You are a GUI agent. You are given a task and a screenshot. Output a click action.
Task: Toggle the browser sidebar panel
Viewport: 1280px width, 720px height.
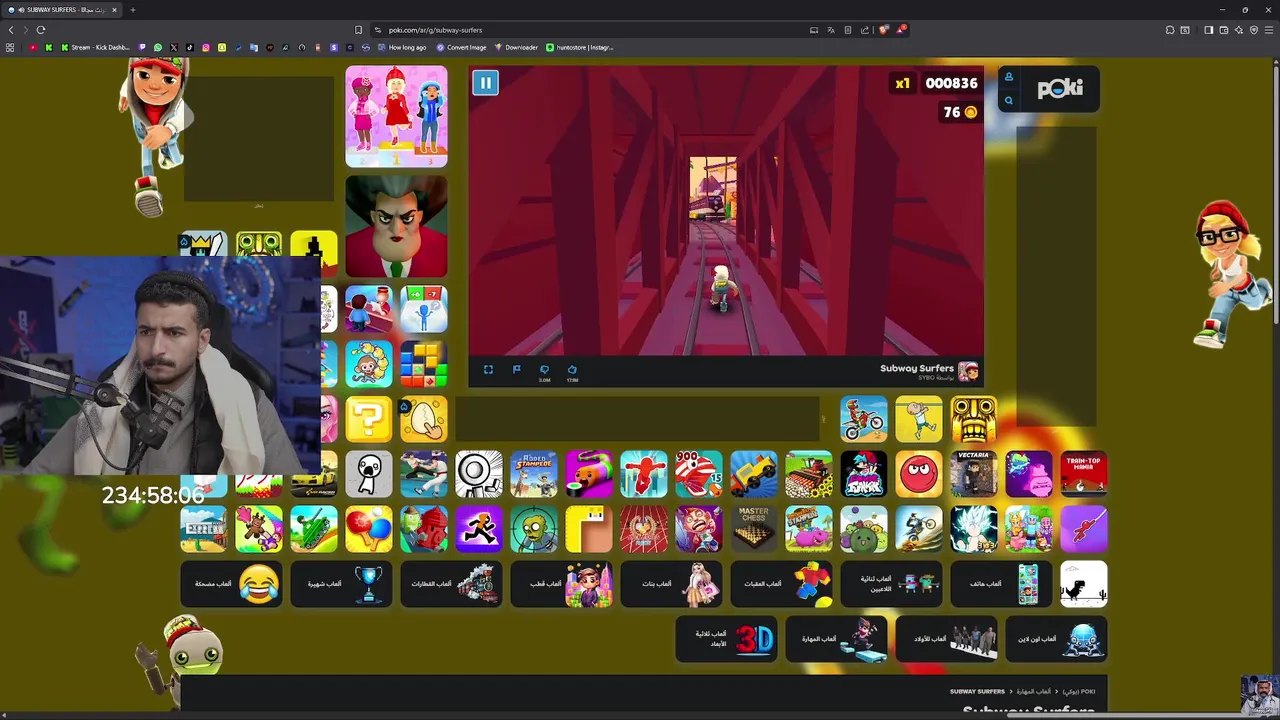(x=1208, y=30)
